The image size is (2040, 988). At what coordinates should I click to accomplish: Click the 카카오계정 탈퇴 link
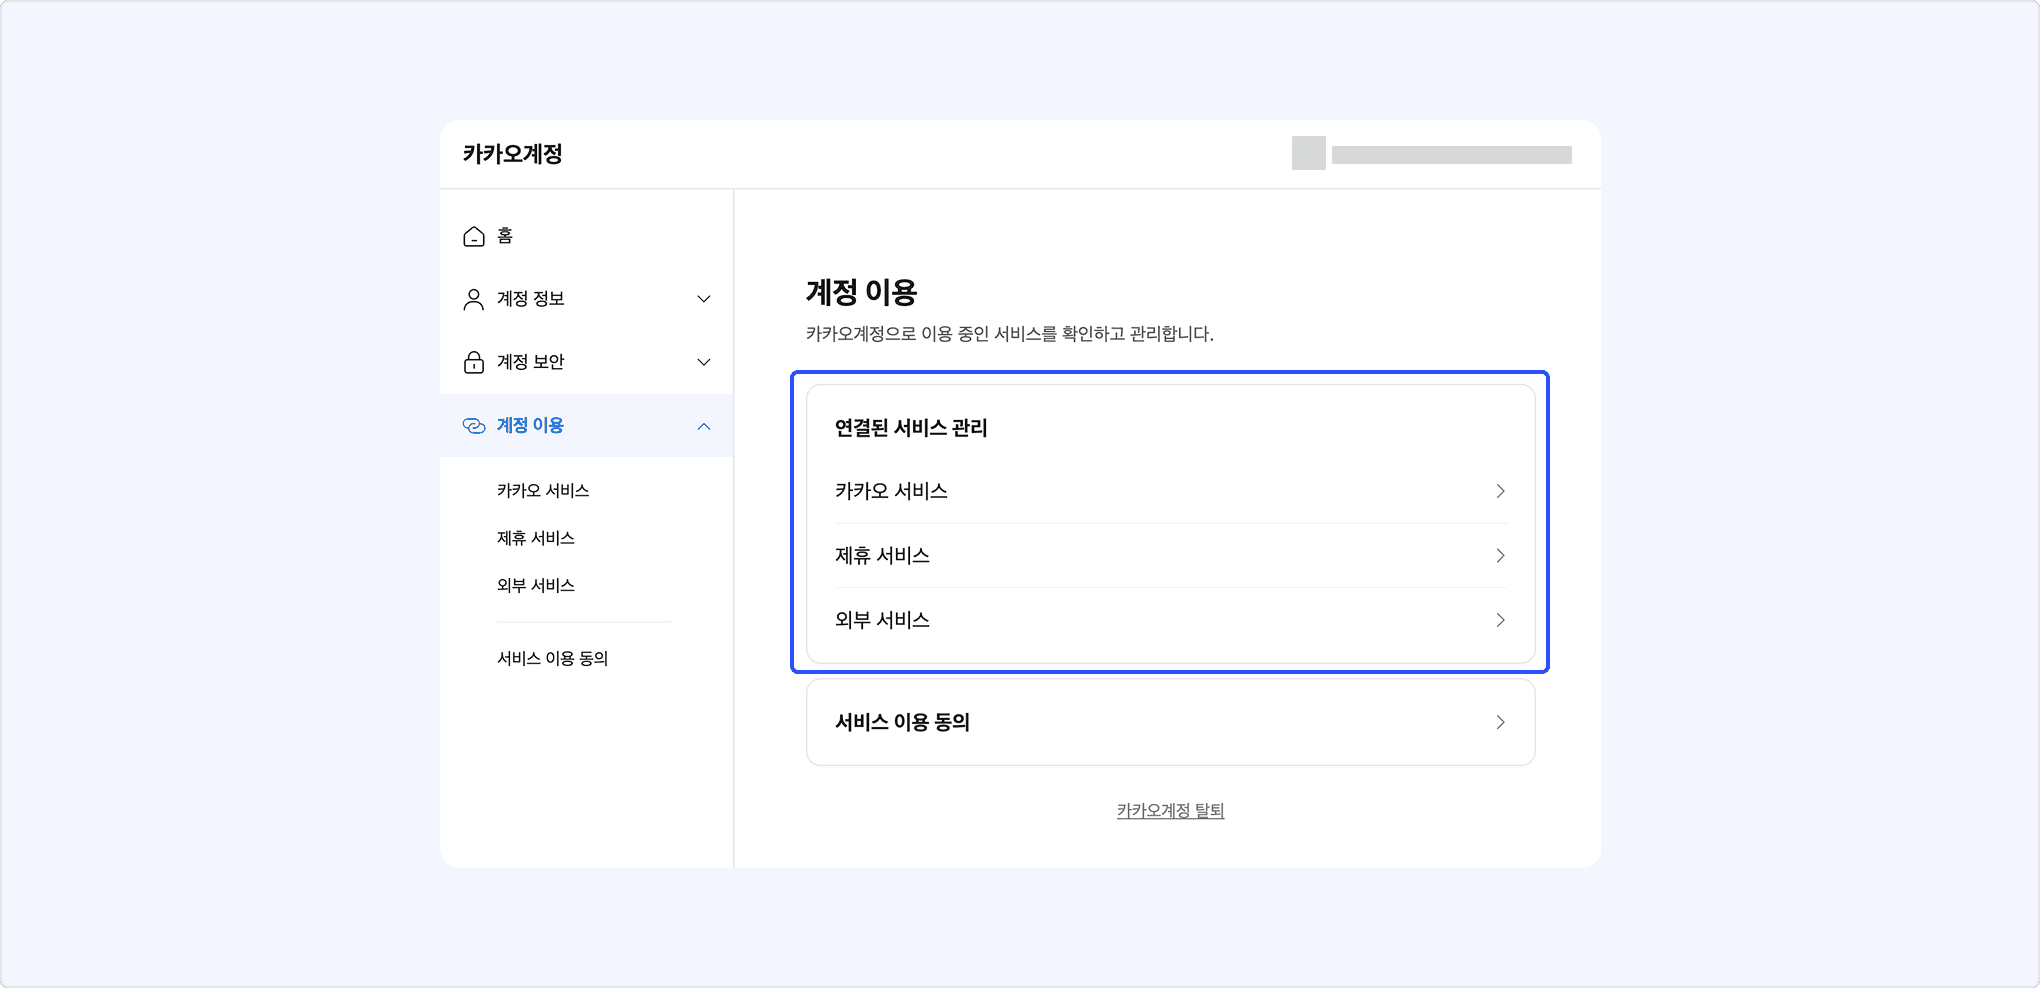(1170, 811)
